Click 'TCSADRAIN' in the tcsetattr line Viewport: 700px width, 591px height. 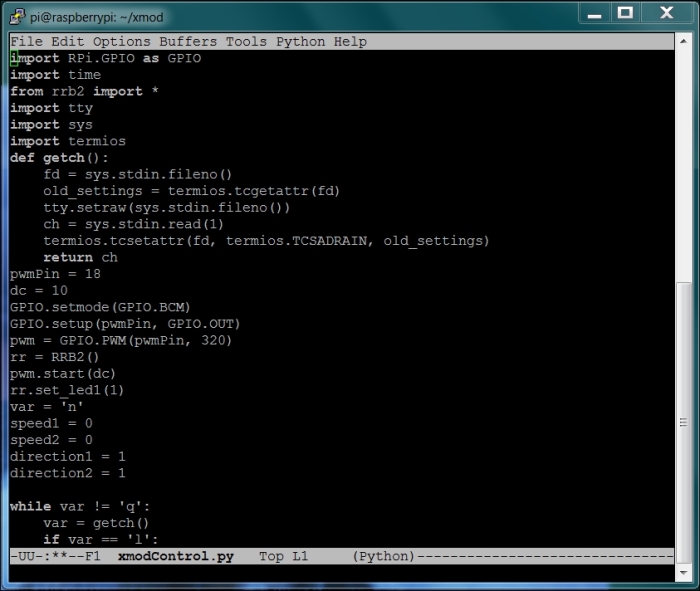(x=329, y=241)
